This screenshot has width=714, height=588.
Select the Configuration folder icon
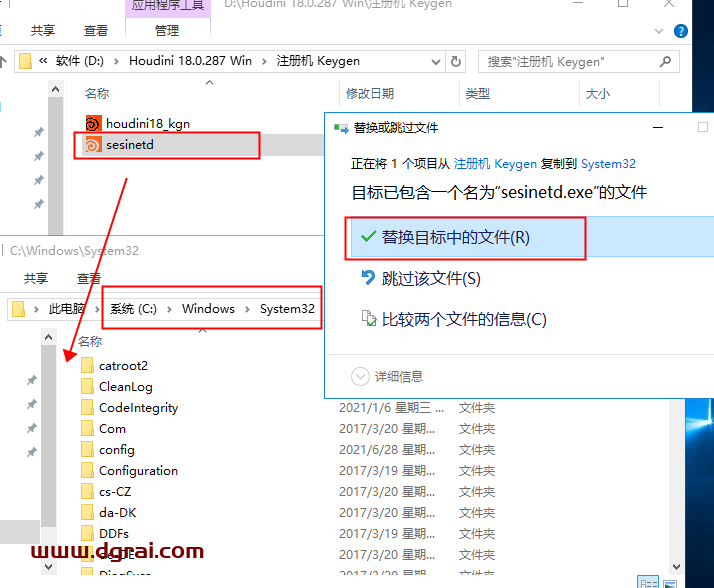click(87, 470)
